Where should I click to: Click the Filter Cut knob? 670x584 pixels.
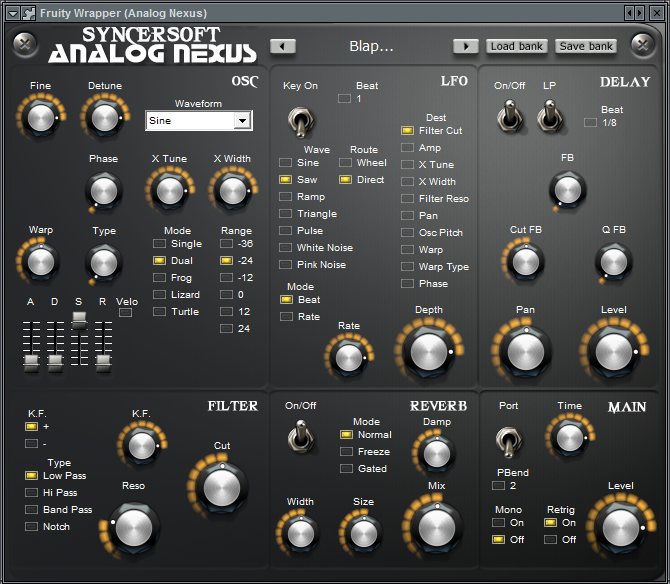pos(222,488)
